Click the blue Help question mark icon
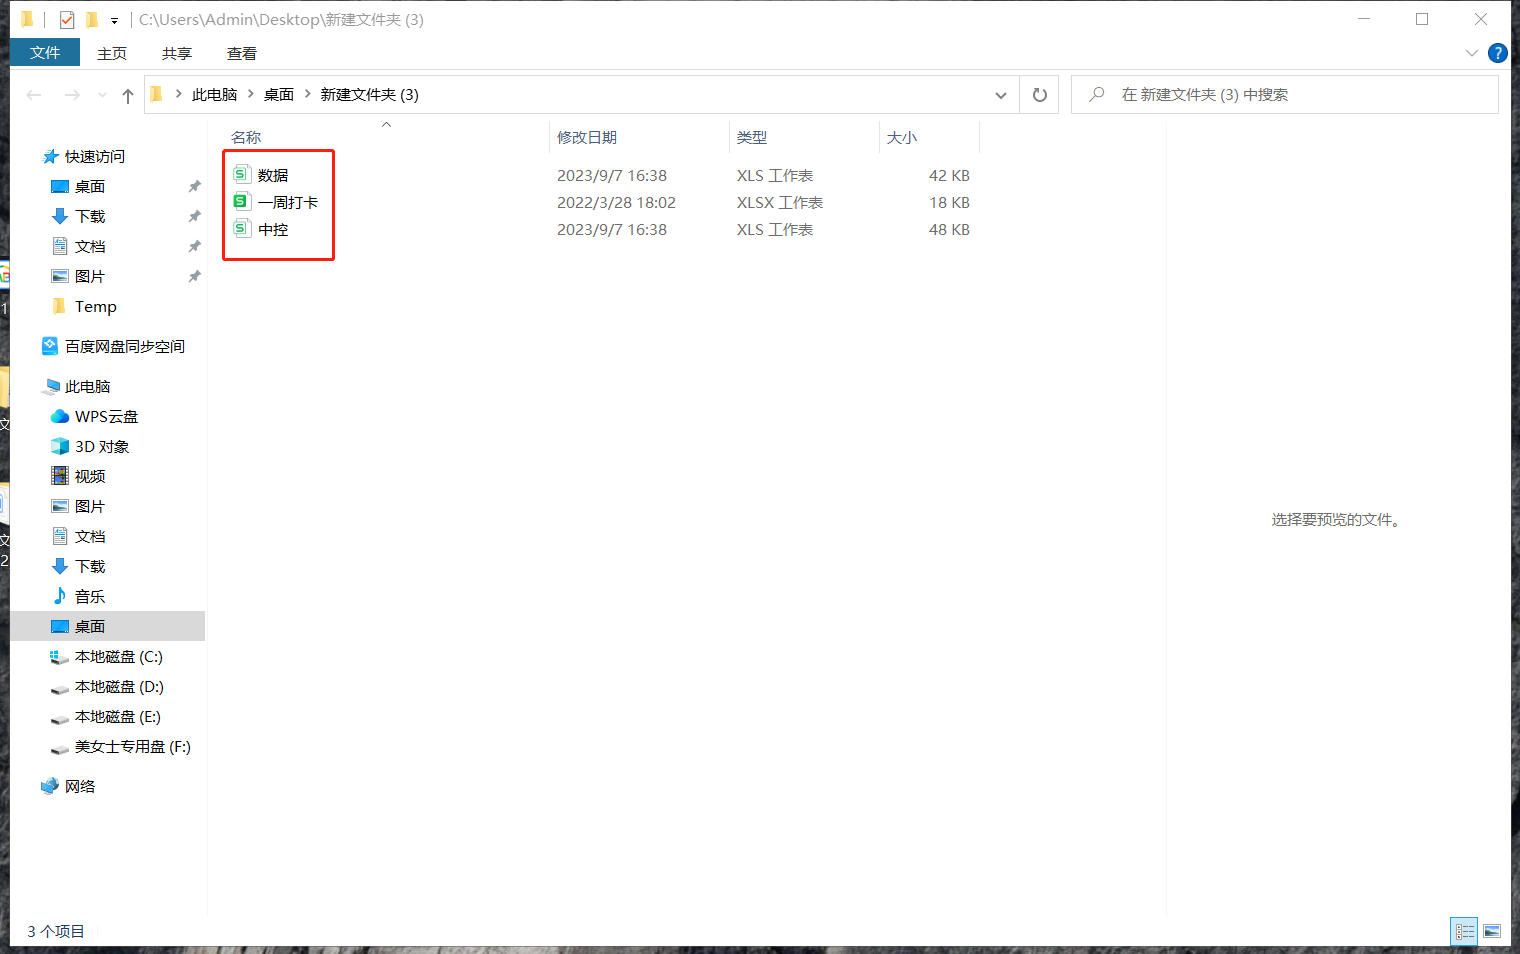 pyautogui.click(x=1497, y=53)
